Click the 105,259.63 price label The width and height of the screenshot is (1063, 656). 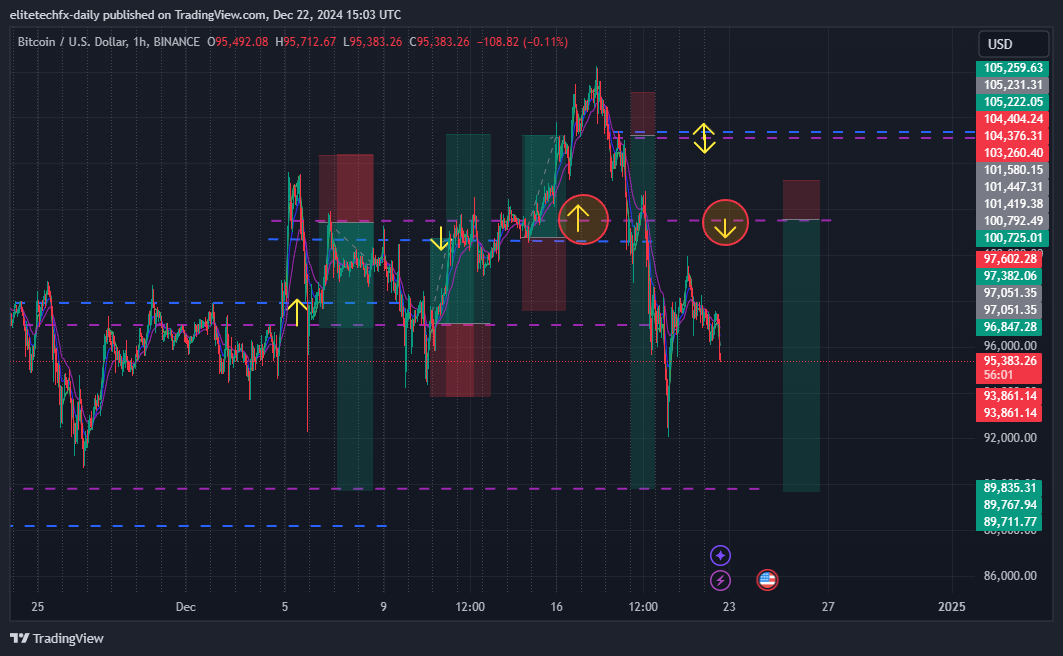pyautogui.click(x=1012, y=68)
